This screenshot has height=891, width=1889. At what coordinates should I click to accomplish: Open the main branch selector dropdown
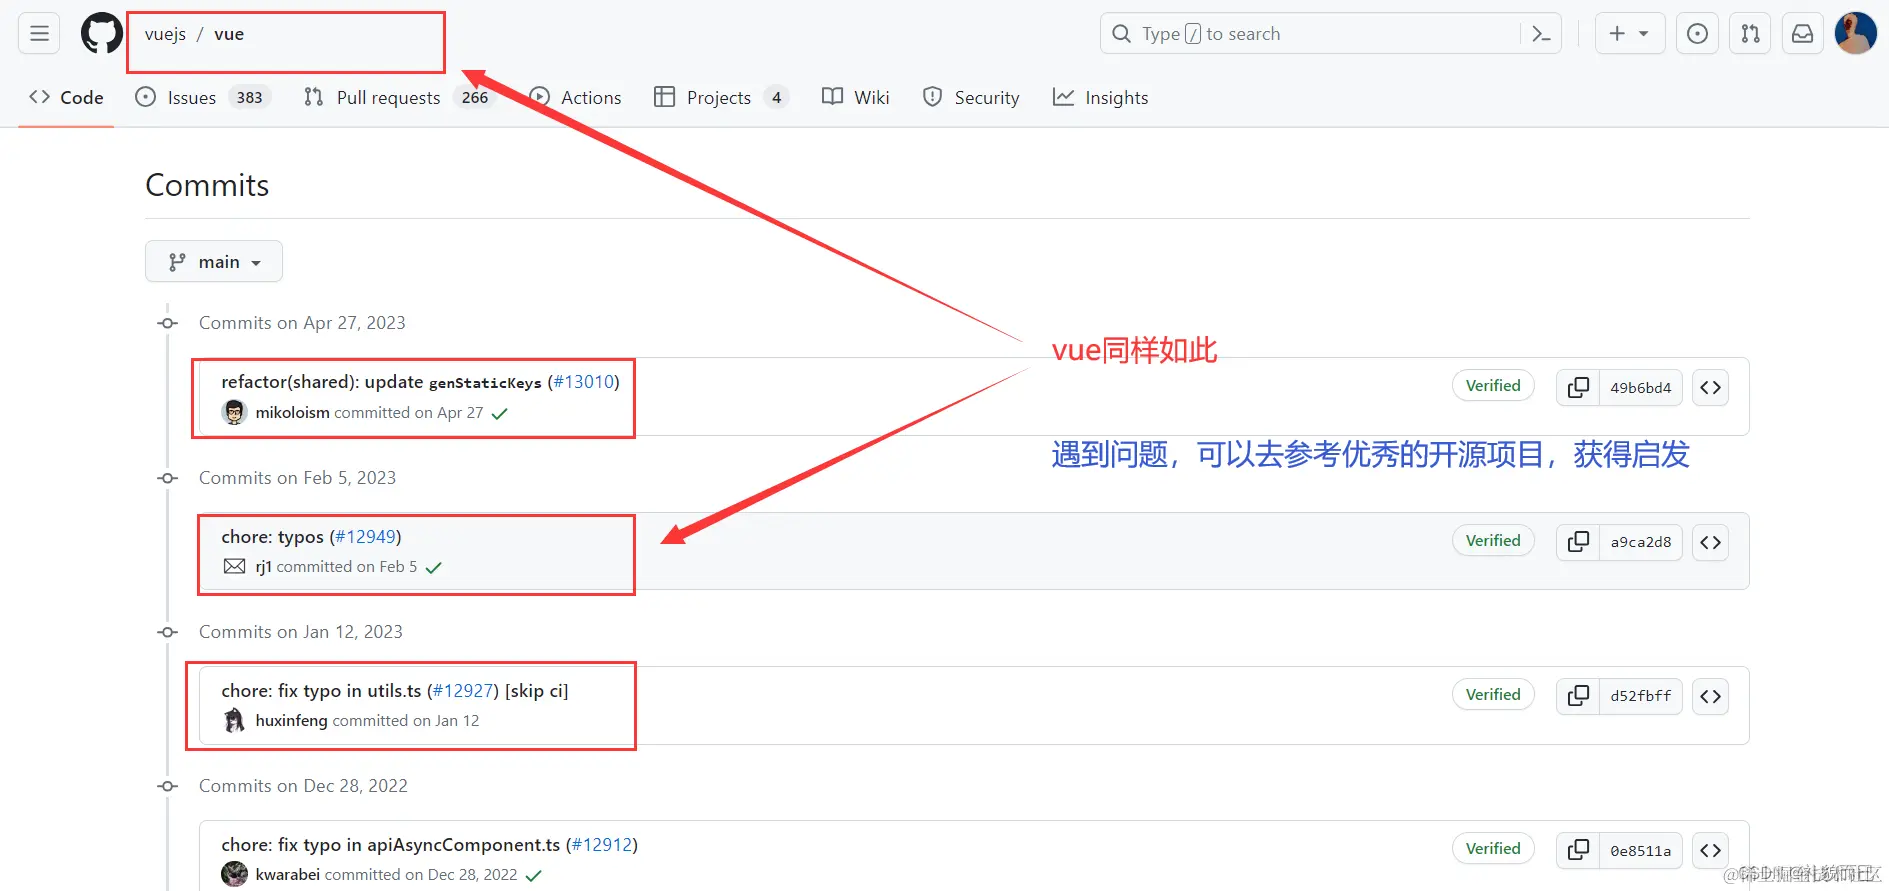click(214, 261)
